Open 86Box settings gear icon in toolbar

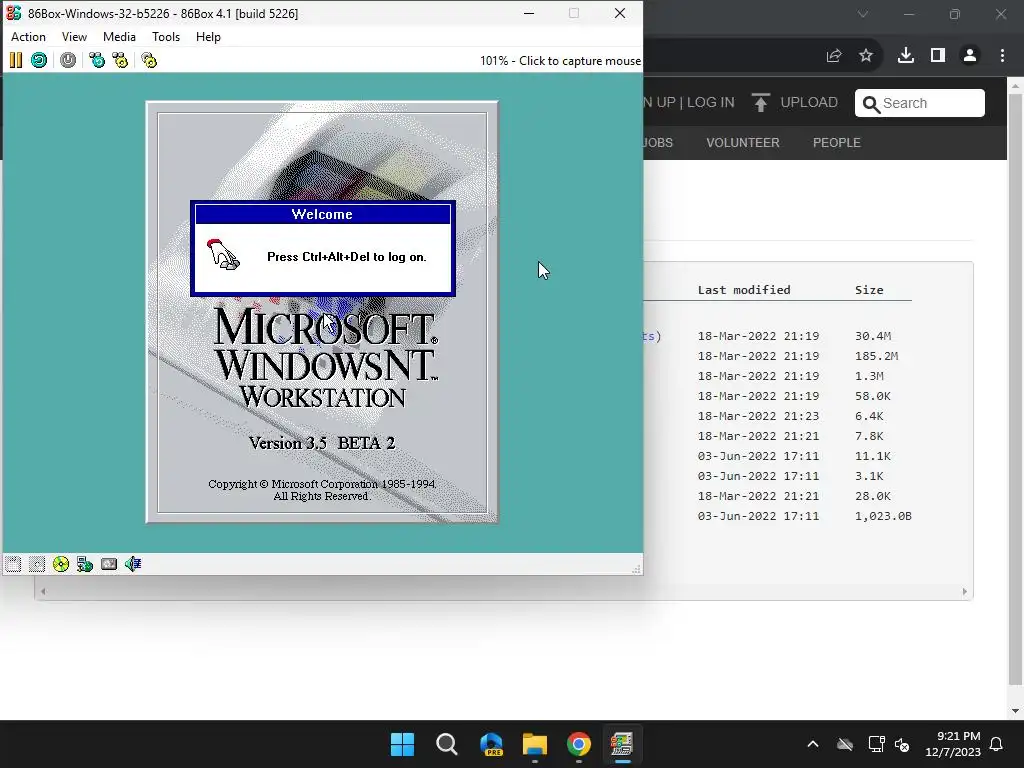(149, 61)
